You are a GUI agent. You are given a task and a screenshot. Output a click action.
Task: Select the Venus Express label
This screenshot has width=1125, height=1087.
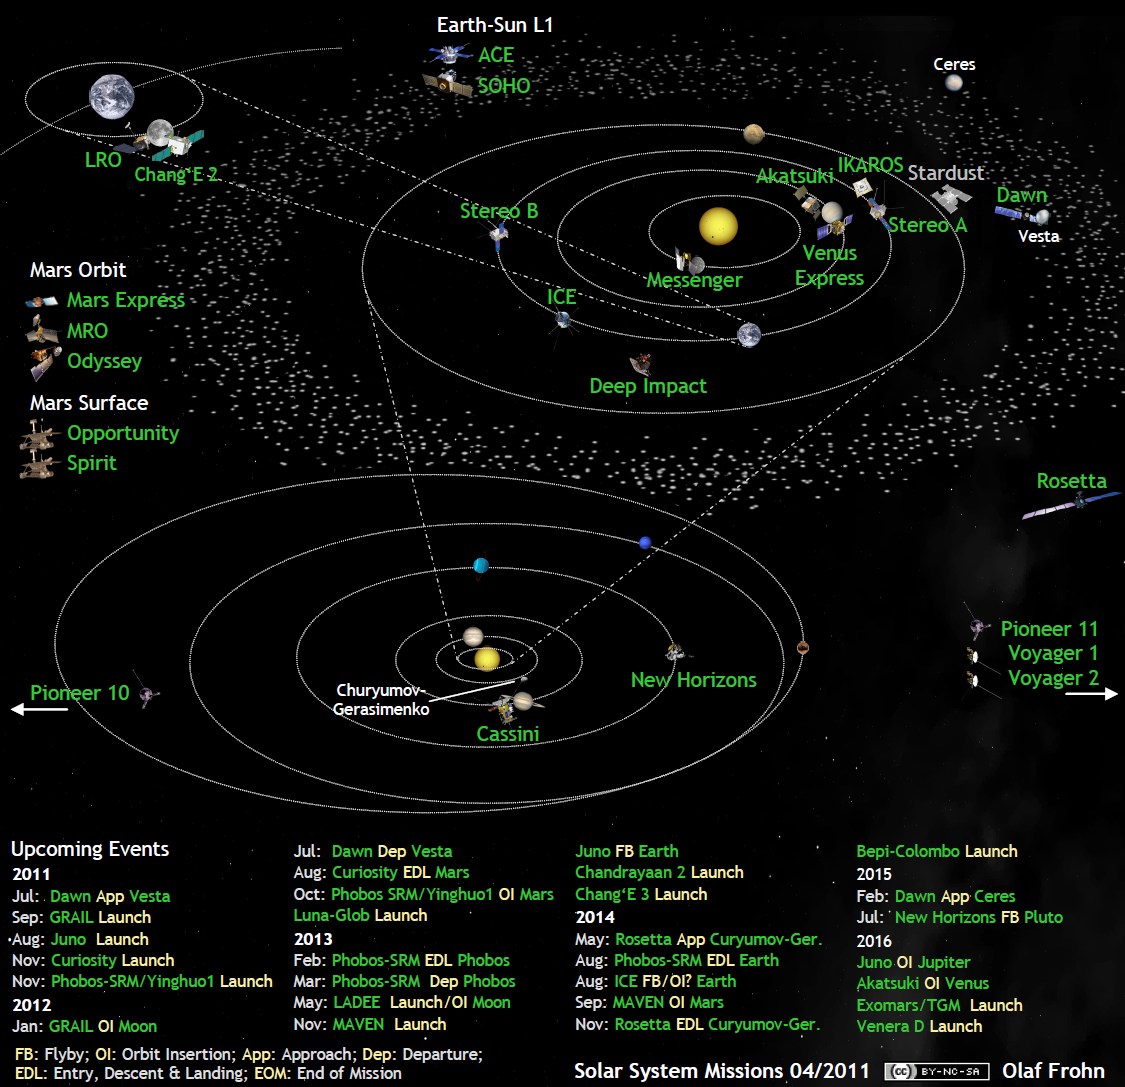pyautogui.click(x=829, y=266)
